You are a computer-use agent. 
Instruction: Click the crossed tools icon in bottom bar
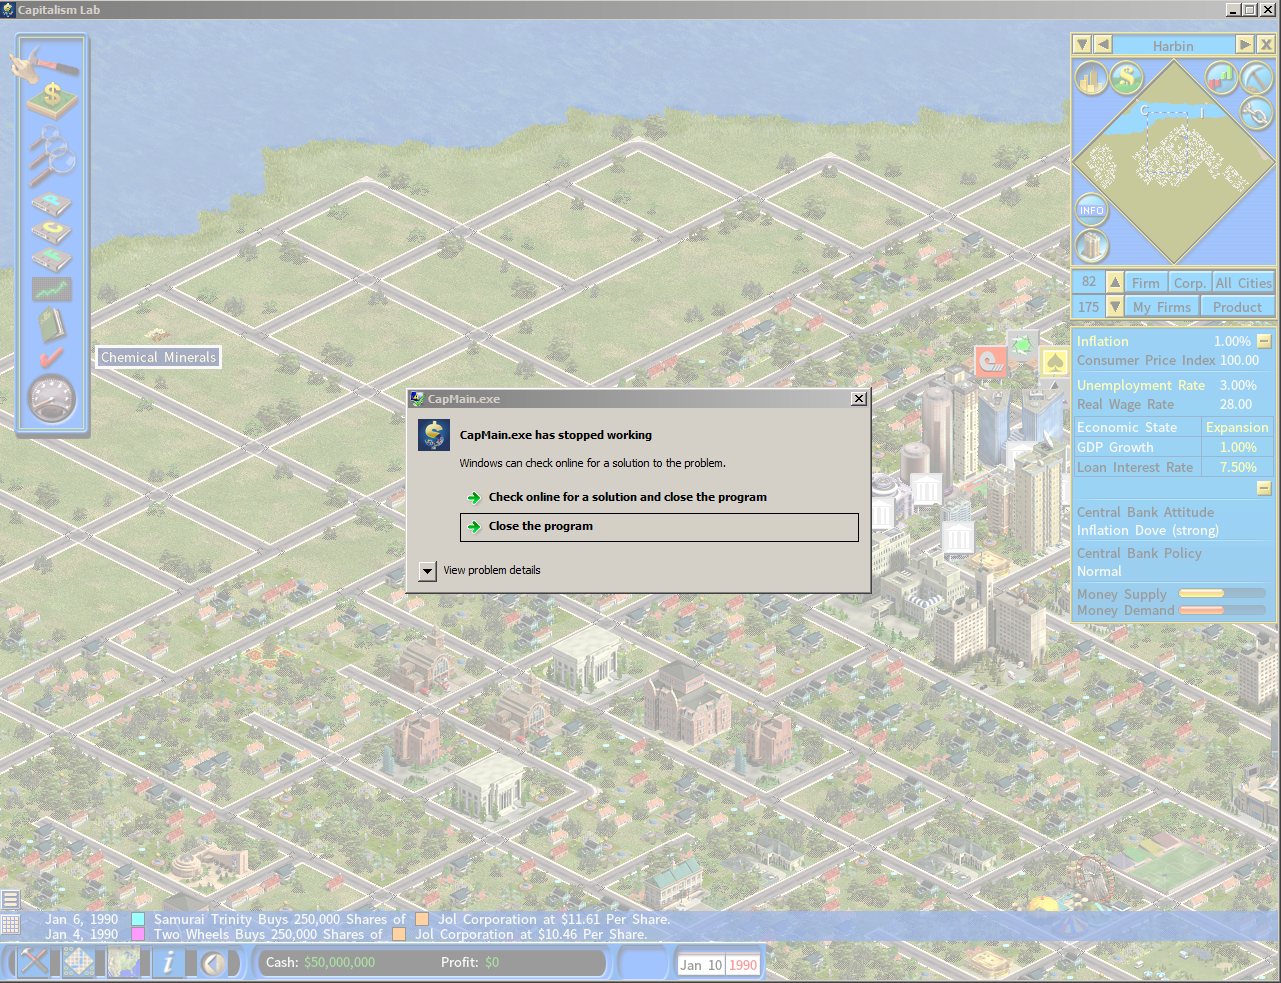[34, 962]
